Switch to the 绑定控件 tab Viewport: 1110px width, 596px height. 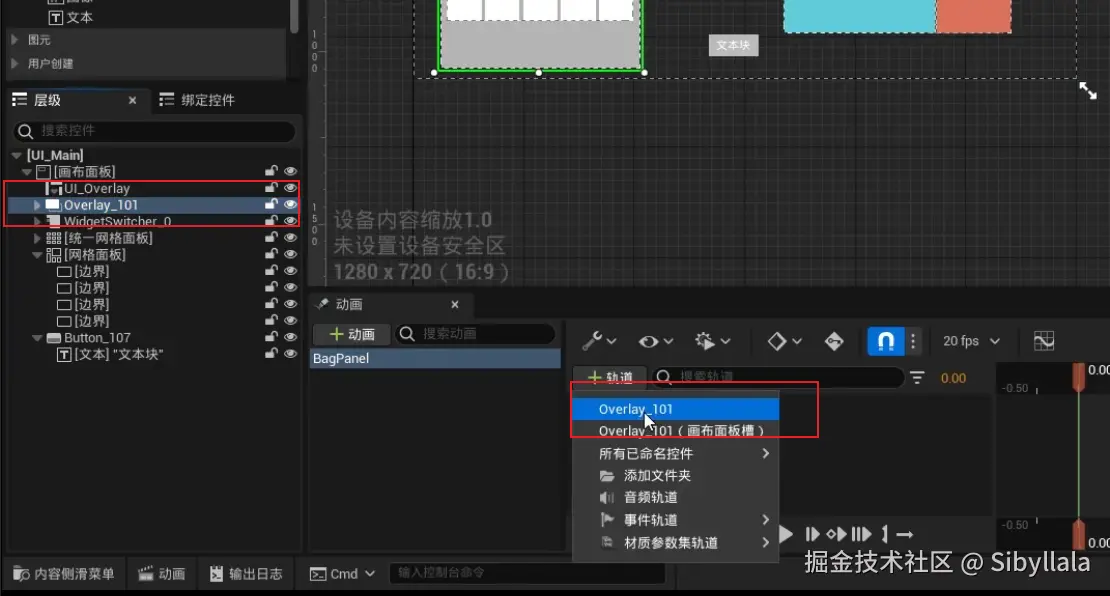point(198,100)
